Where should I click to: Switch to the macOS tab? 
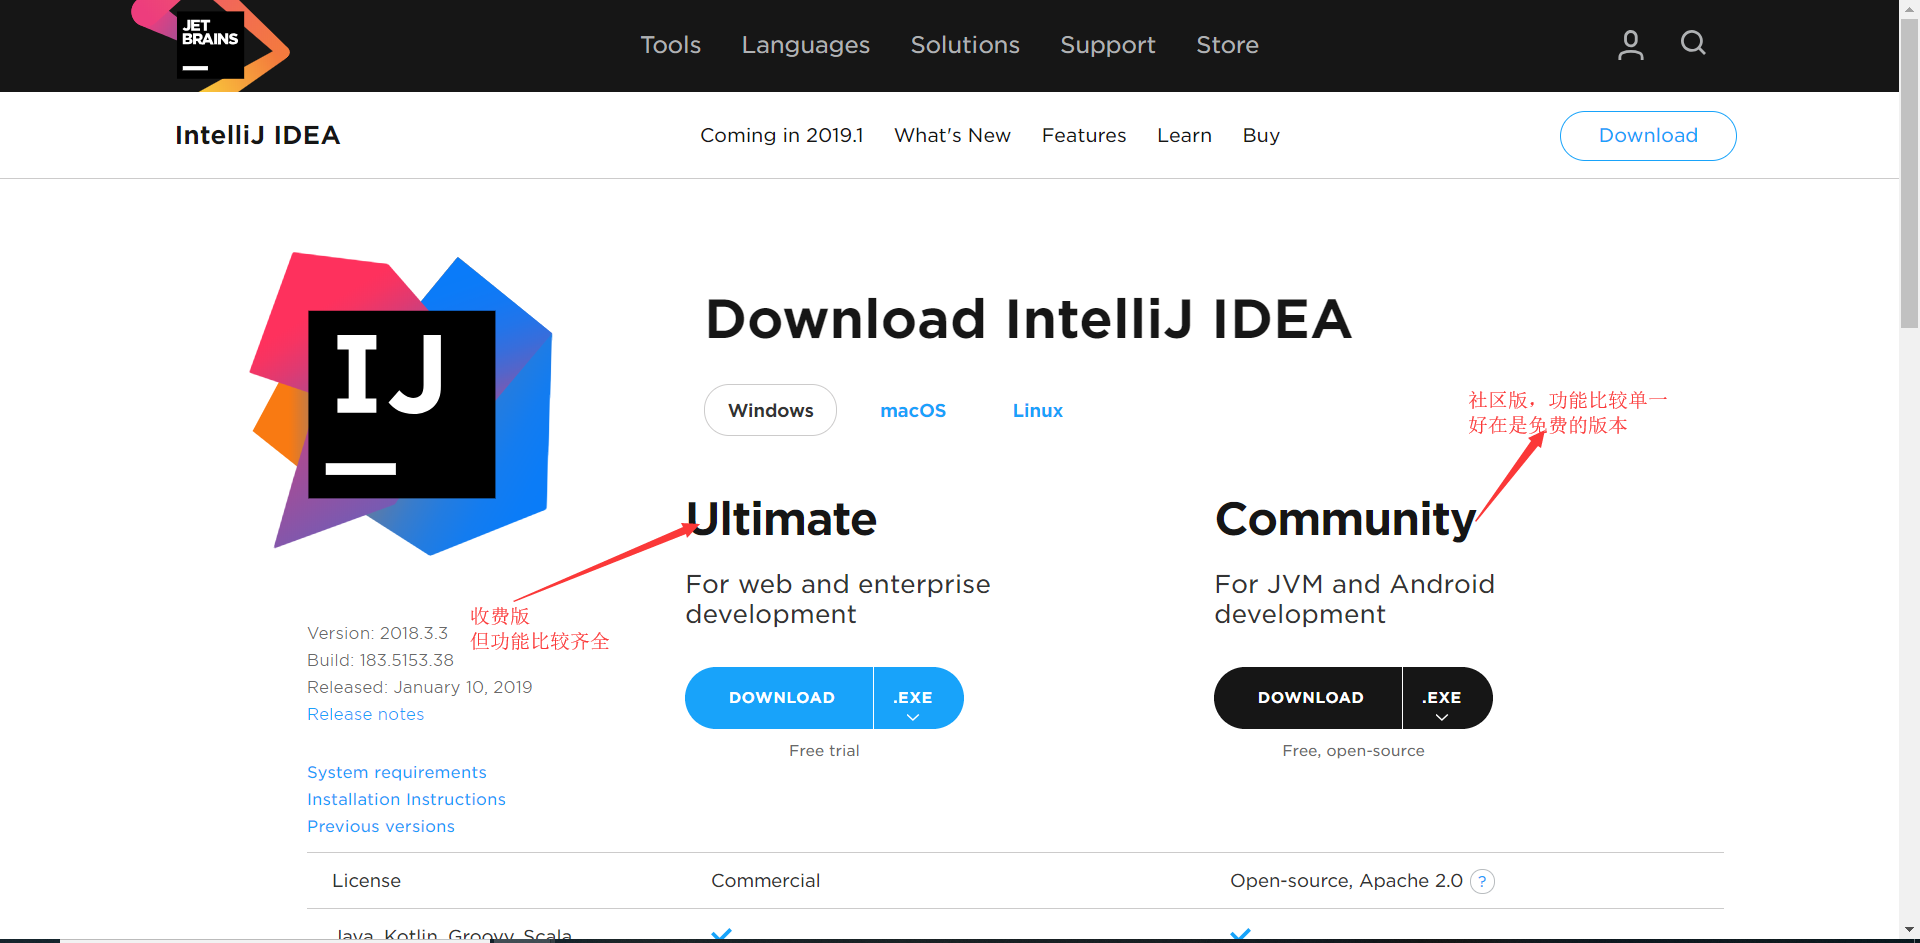pyautogui.click(x=913, y=410)
